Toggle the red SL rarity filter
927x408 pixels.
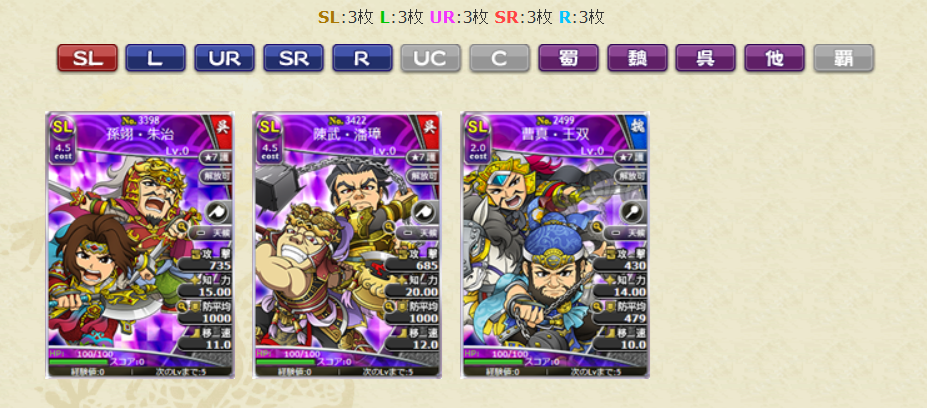coord(87,58)
